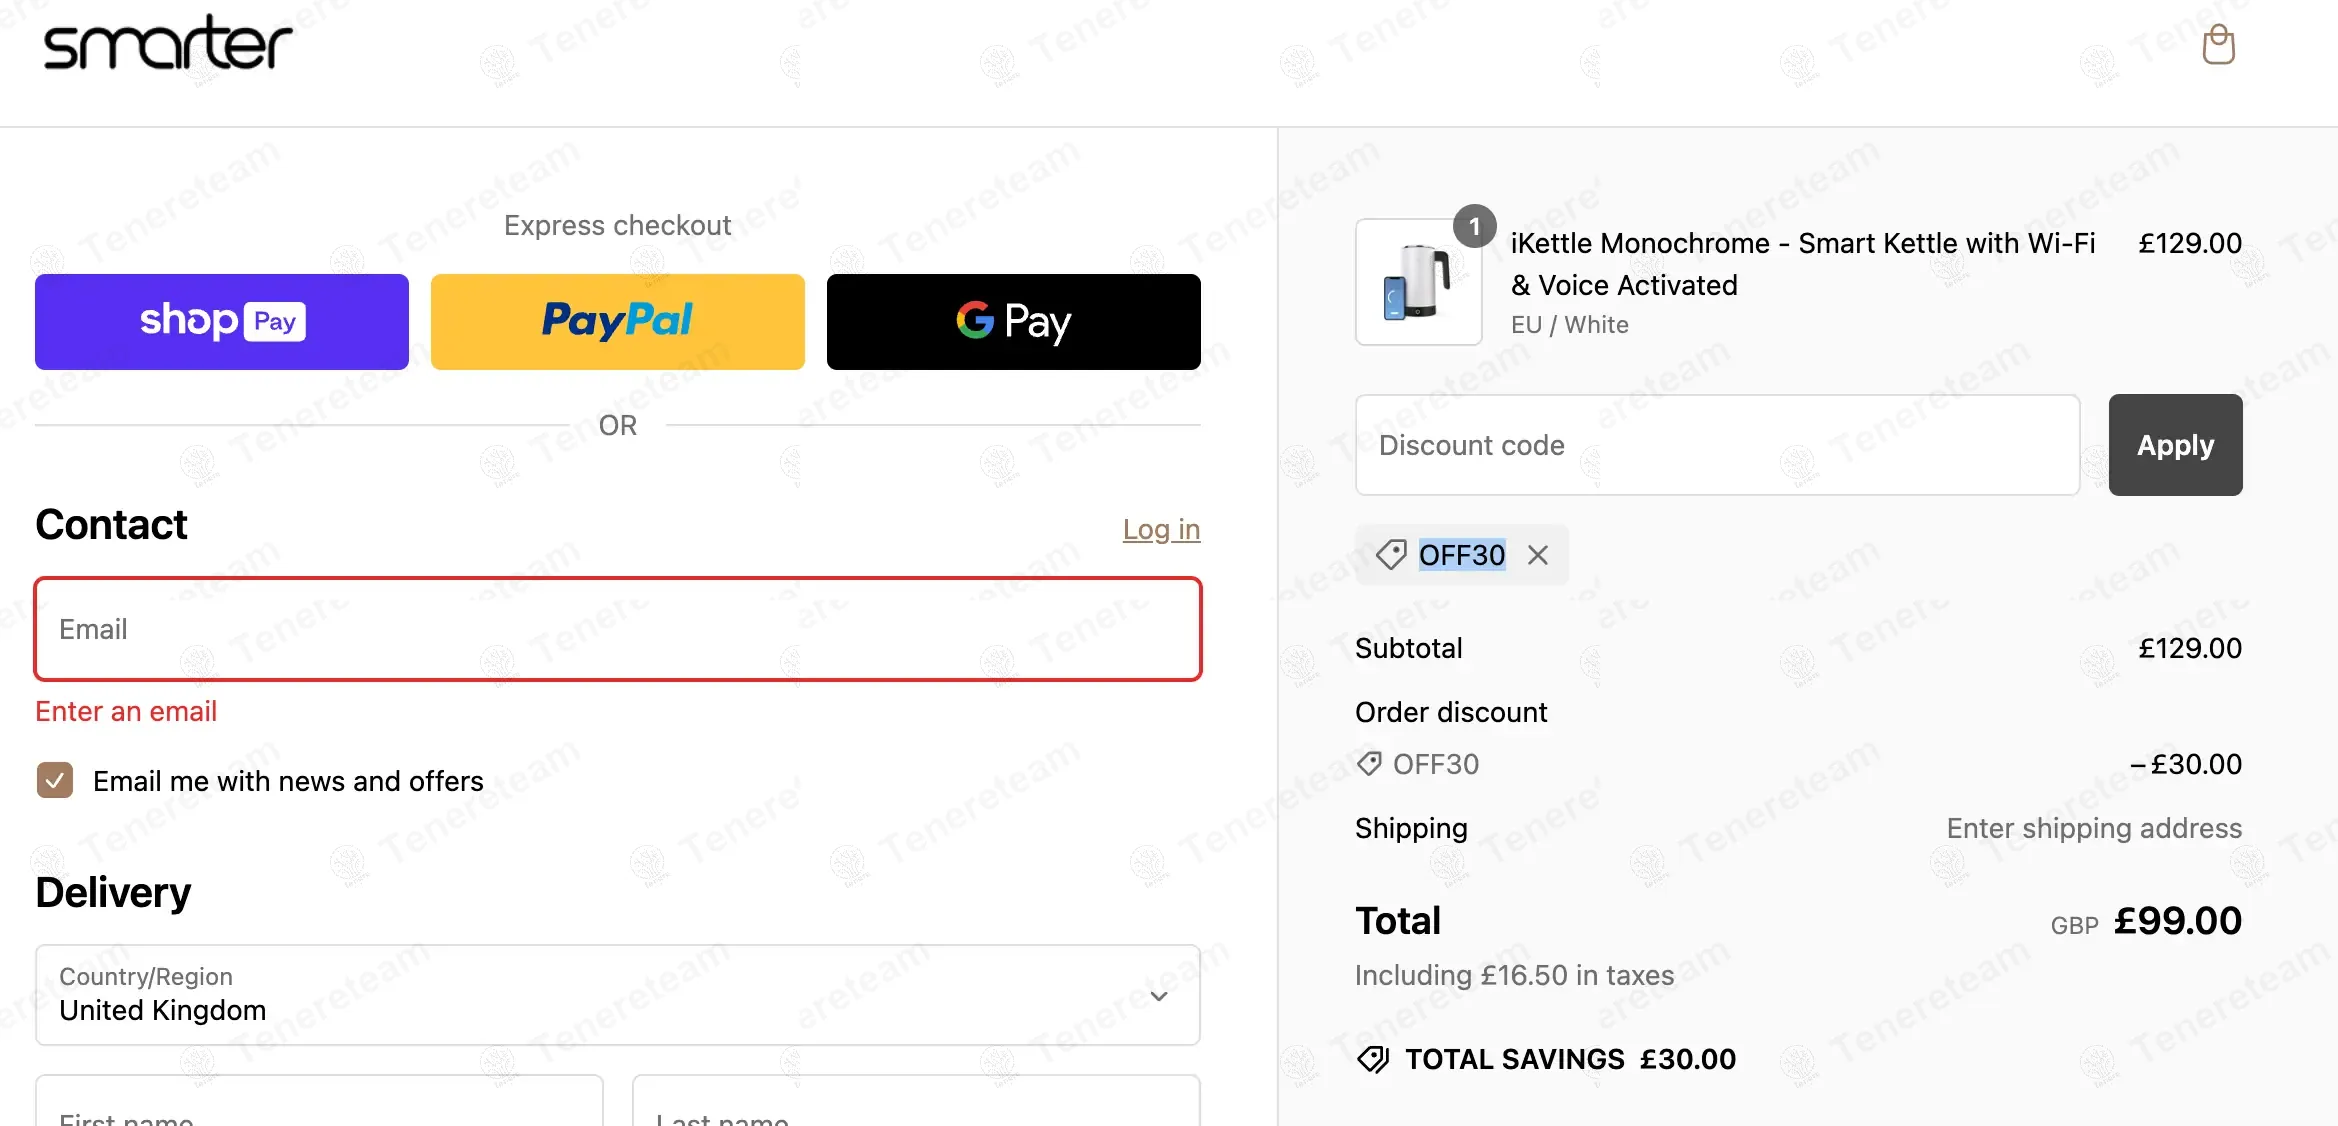Click into the Discount code field
Screen dimensions: 2338x1126
(x=1717, y=445)
